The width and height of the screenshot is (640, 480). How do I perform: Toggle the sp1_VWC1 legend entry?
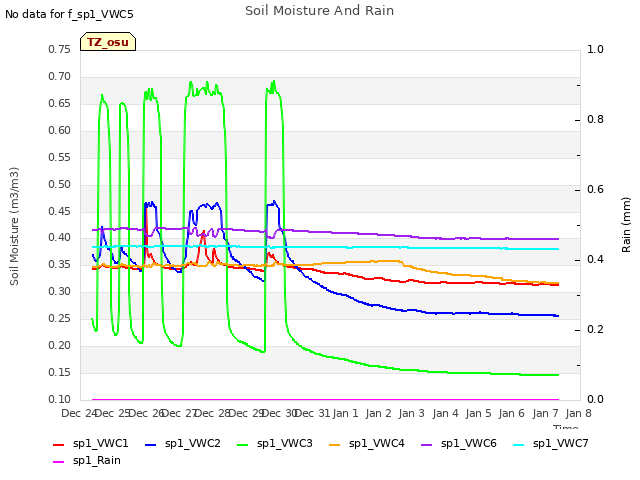pyautogui.click(x=91, y=444)
